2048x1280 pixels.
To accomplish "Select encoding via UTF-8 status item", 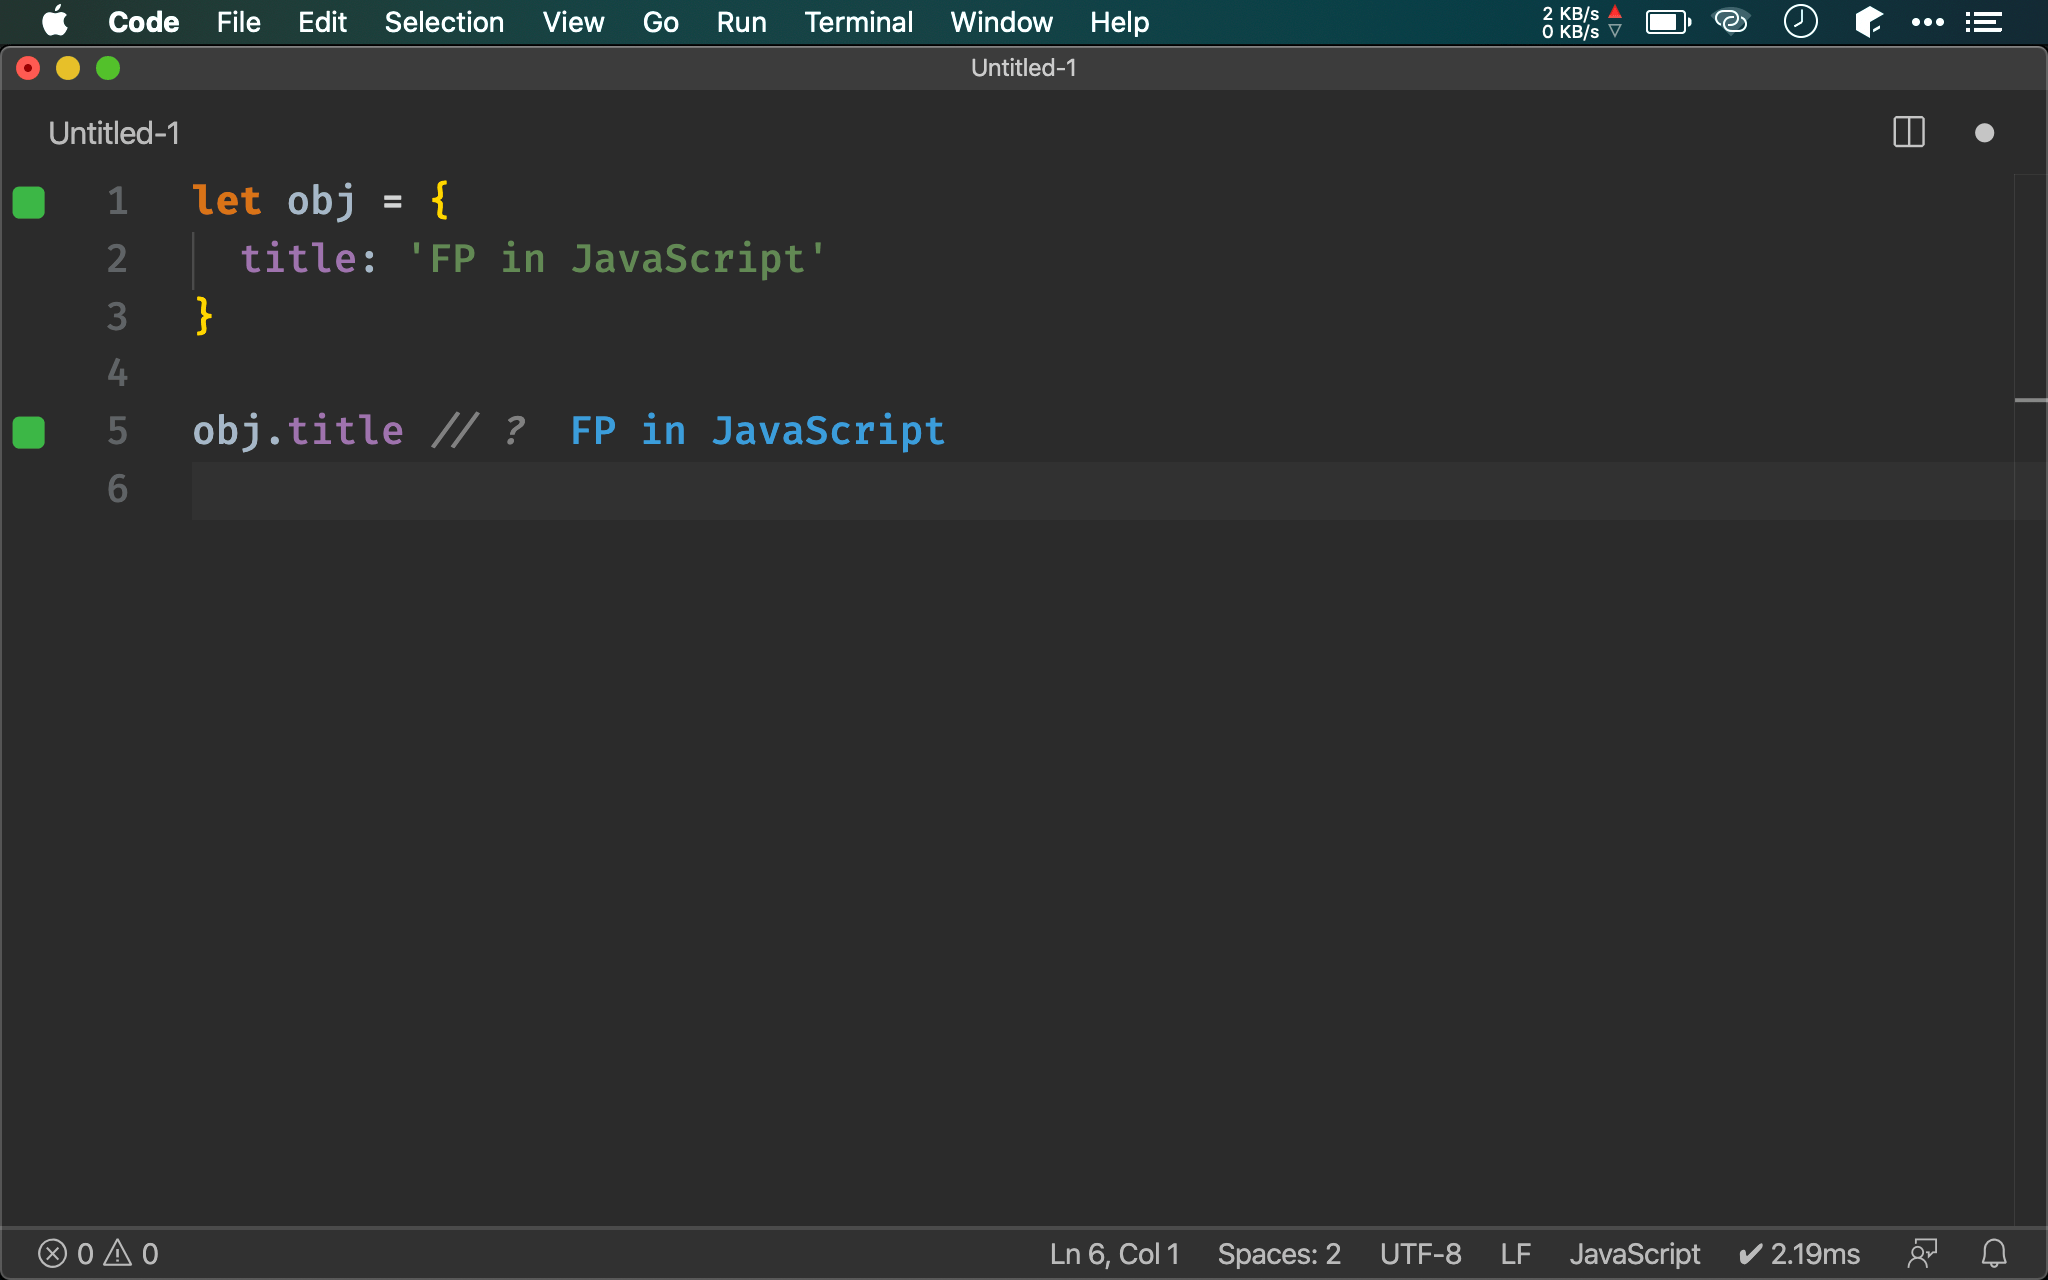I will click(x=1420, y=1253).
